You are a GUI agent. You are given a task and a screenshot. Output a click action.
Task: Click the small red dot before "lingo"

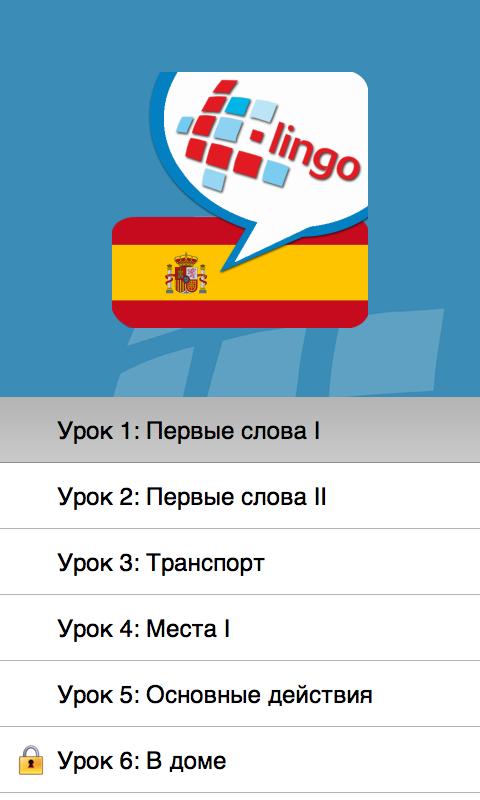(258, 136)
